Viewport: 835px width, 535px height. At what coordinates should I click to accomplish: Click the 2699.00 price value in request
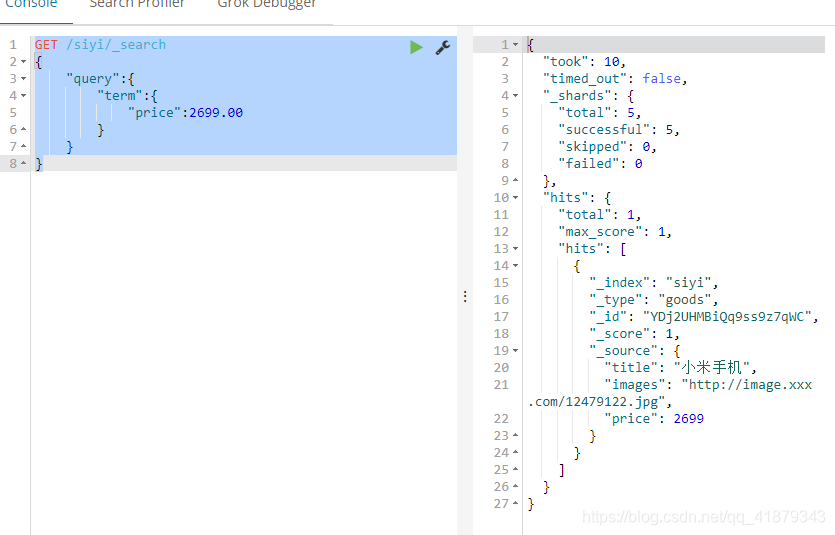[x=216, y=113]
